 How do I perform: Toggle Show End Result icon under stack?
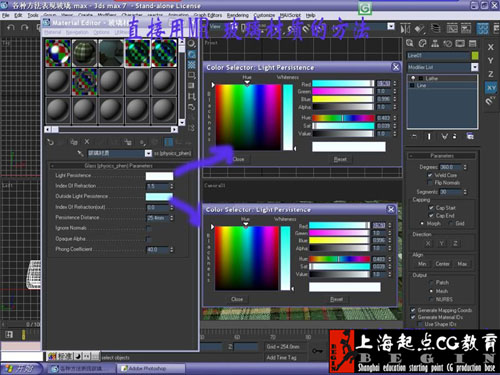429,136
